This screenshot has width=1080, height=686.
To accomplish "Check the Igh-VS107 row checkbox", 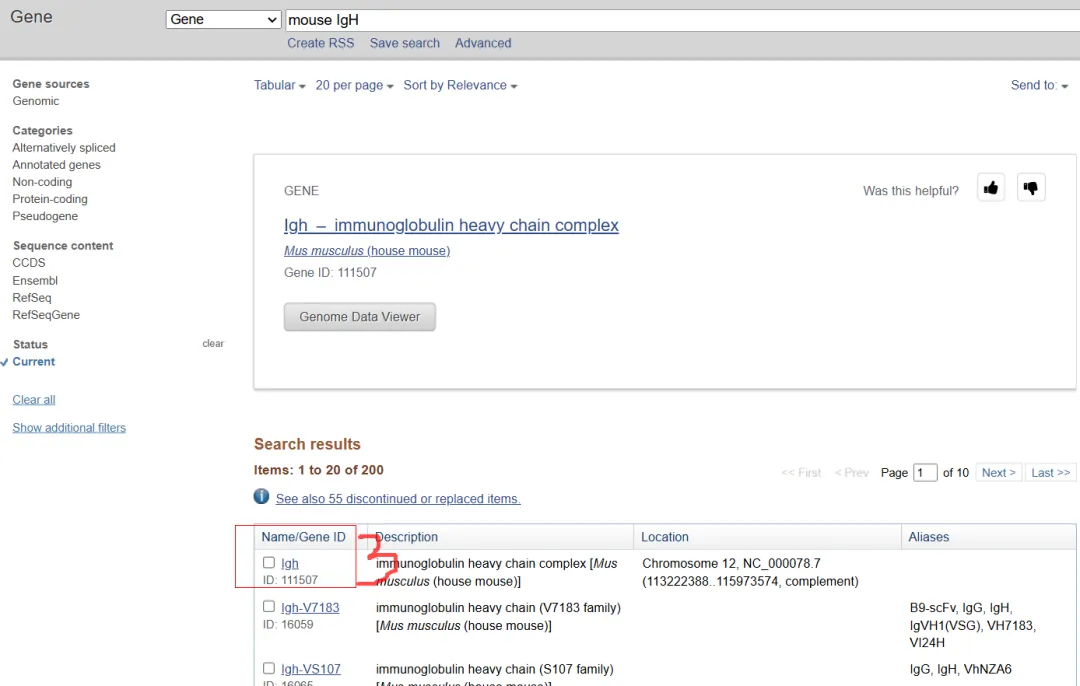I will pyautogui.click(x=269, y=668).
